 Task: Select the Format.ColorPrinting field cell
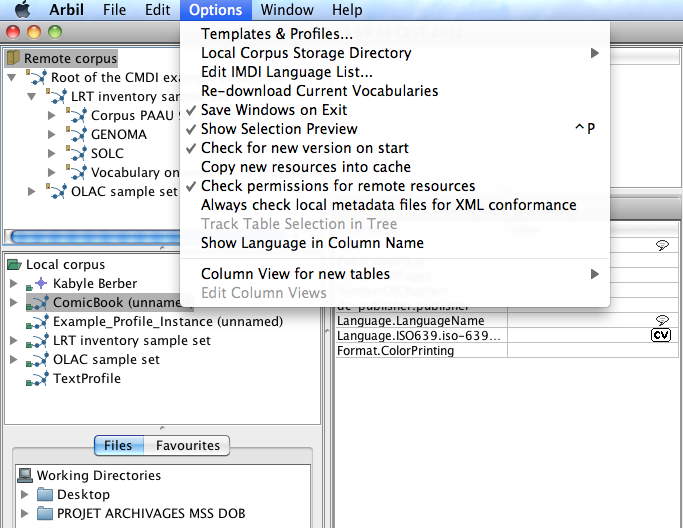[421, 351]
